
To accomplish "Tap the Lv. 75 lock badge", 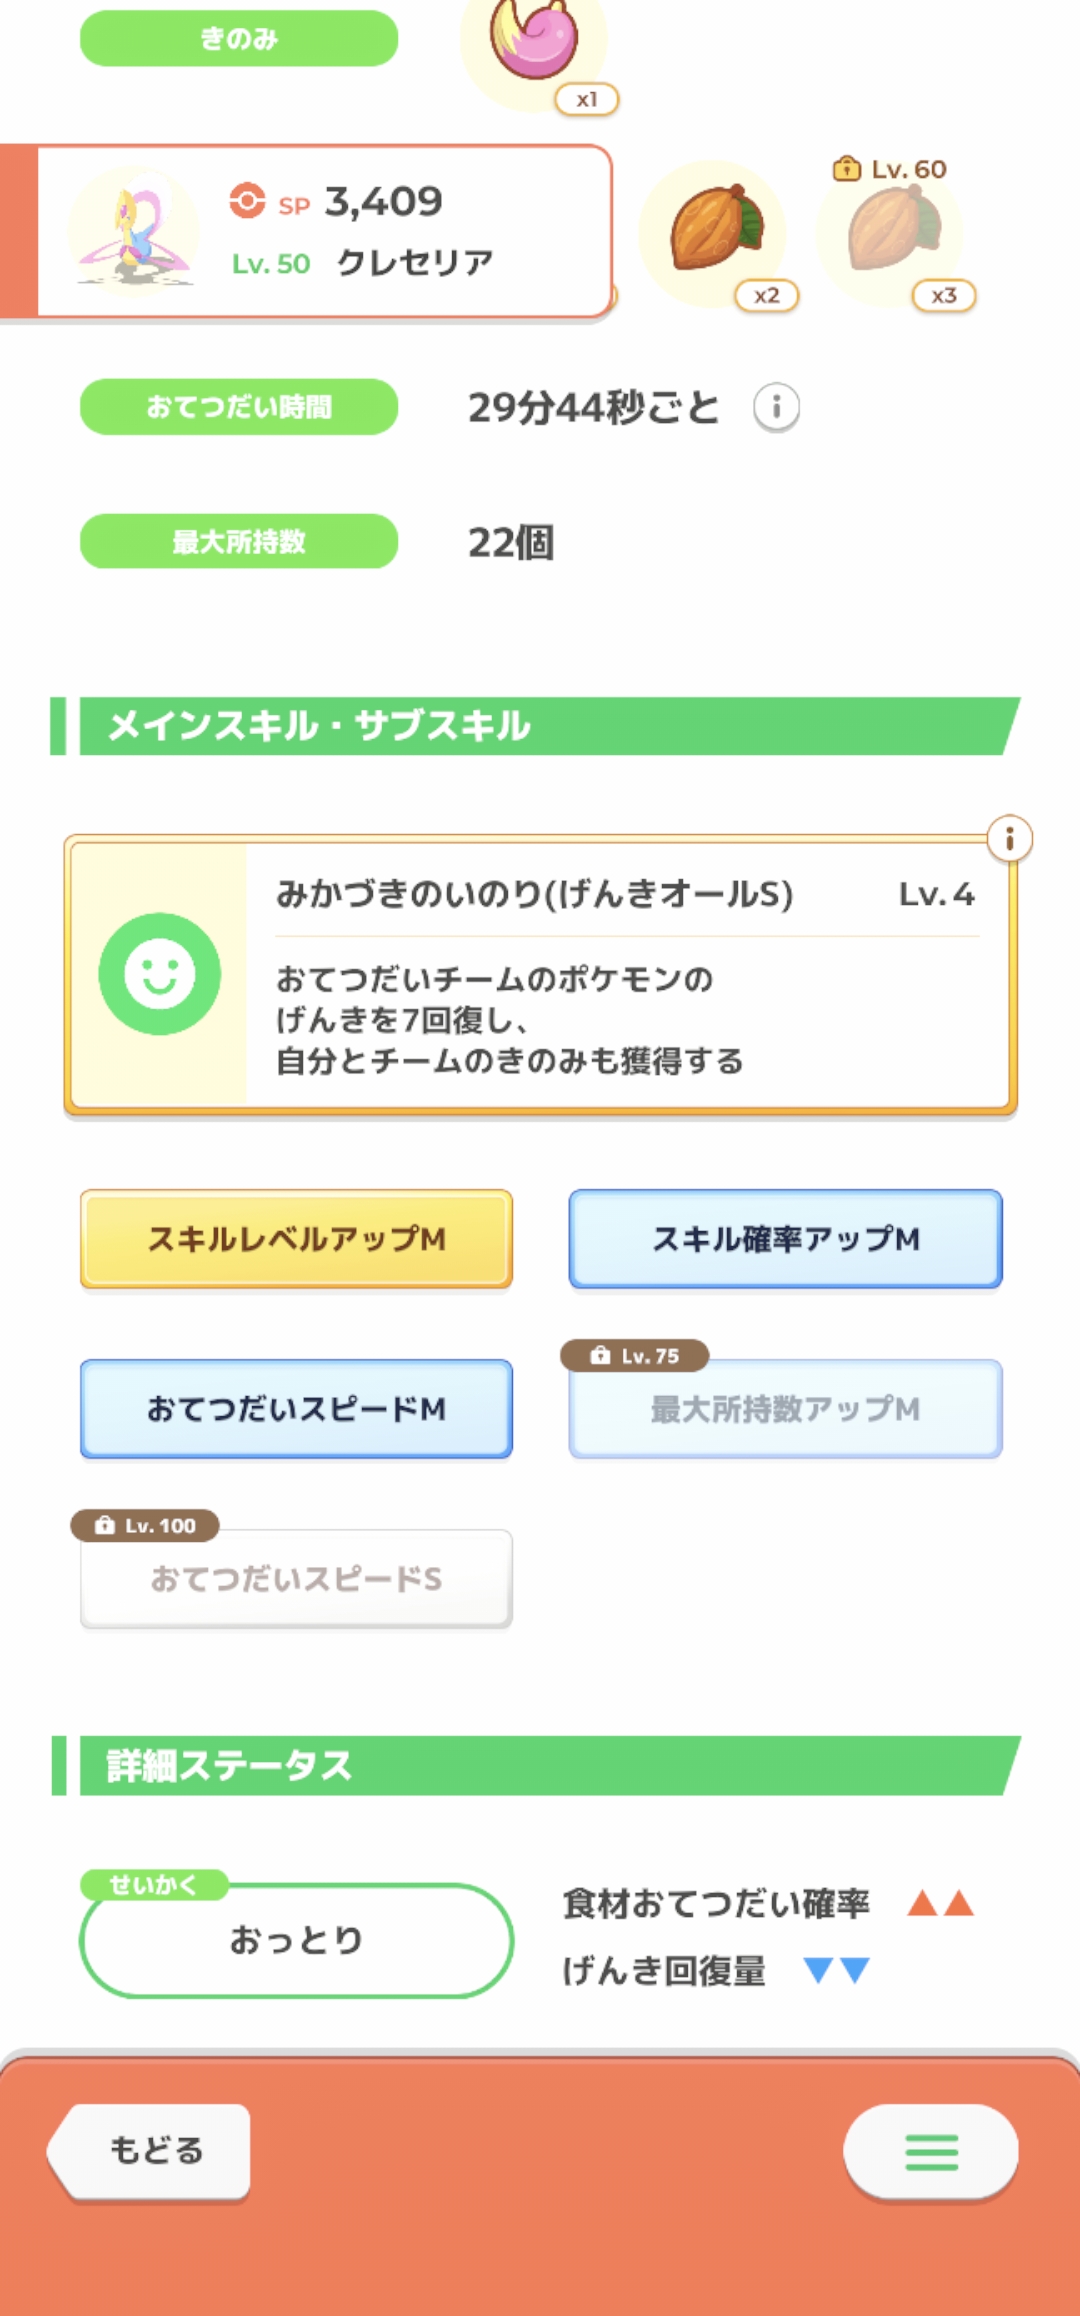I will pyautogui.click(x=635, y=1356).
